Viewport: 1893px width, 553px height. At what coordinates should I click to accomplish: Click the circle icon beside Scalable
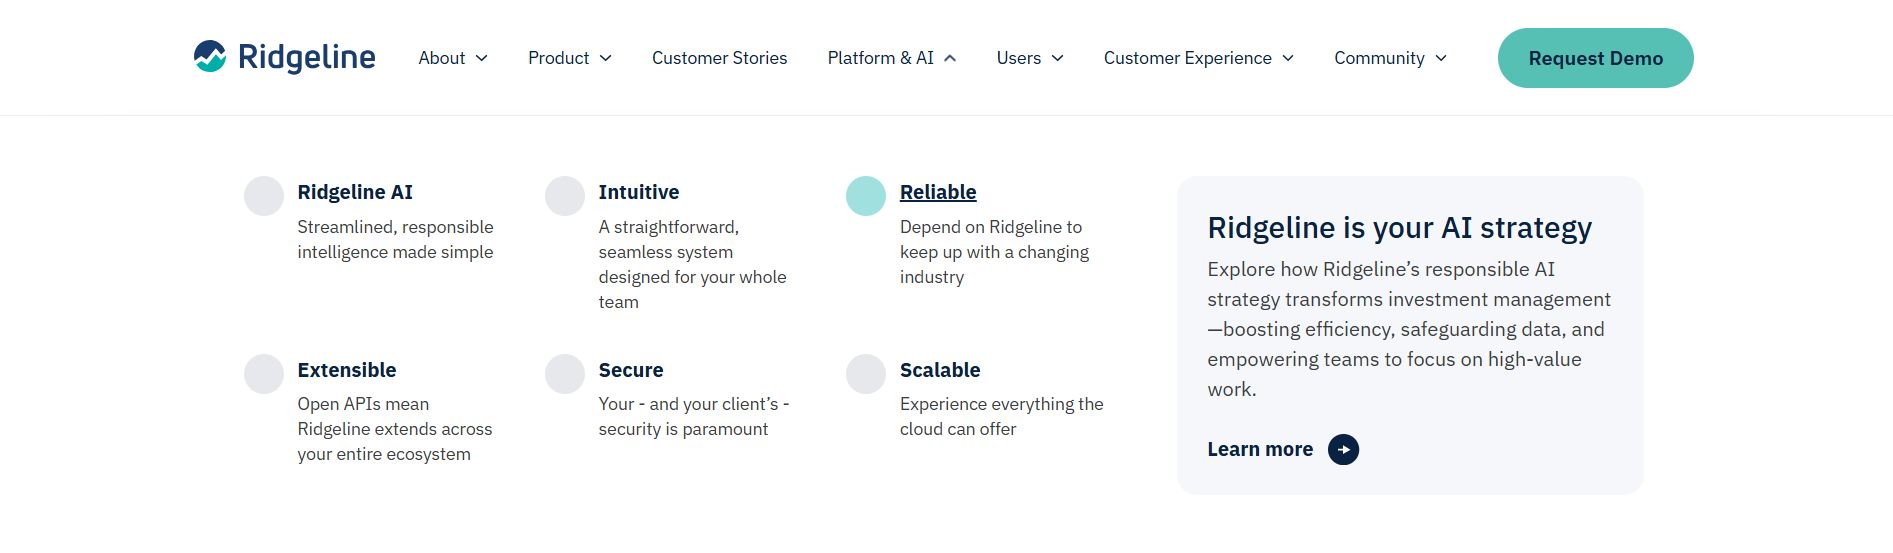[x=866, y=374]
